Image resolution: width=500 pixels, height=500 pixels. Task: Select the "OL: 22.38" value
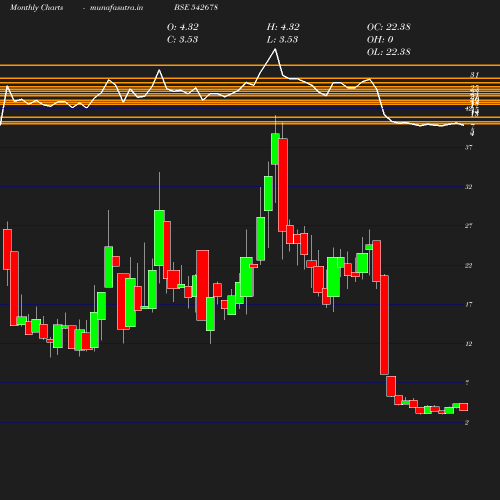click(389, 52)
